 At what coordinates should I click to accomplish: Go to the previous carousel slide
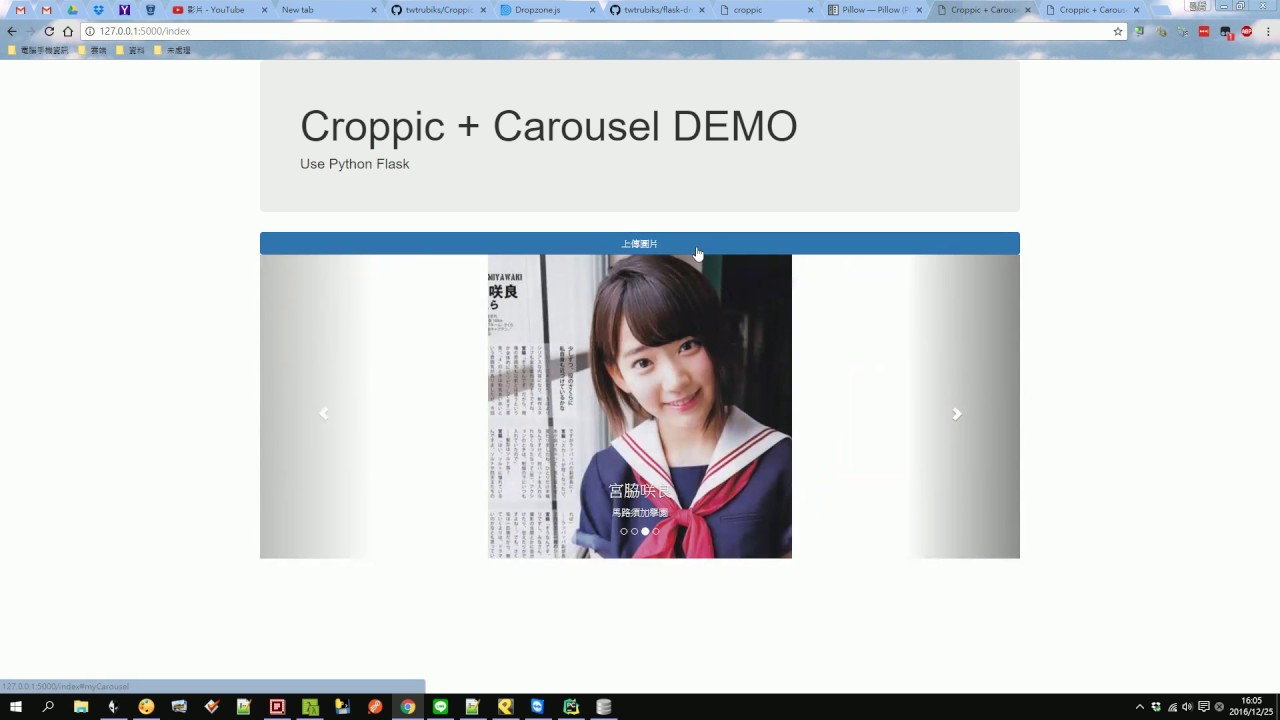tap(323, 413)
